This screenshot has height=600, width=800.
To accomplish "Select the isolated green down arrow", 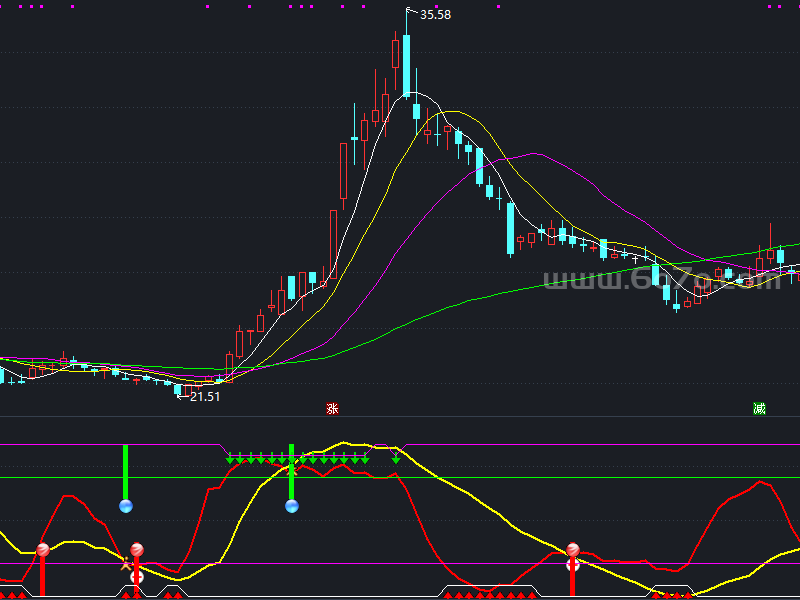I will [x=396, y=459].
